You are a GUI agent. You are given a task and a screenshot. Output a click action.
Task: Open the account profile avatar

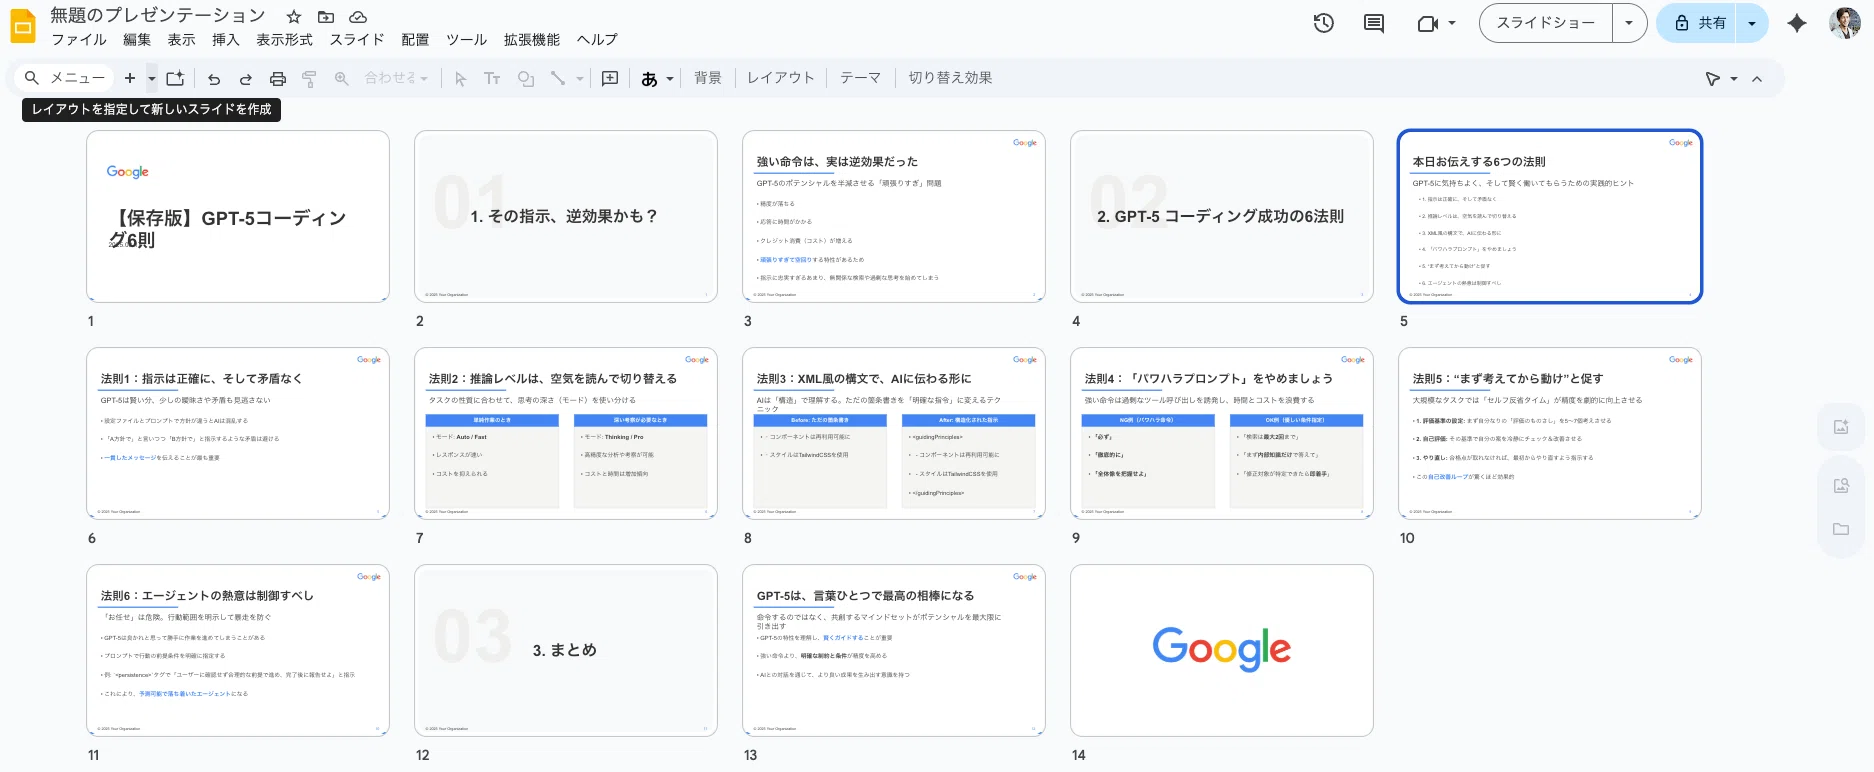1844,23
